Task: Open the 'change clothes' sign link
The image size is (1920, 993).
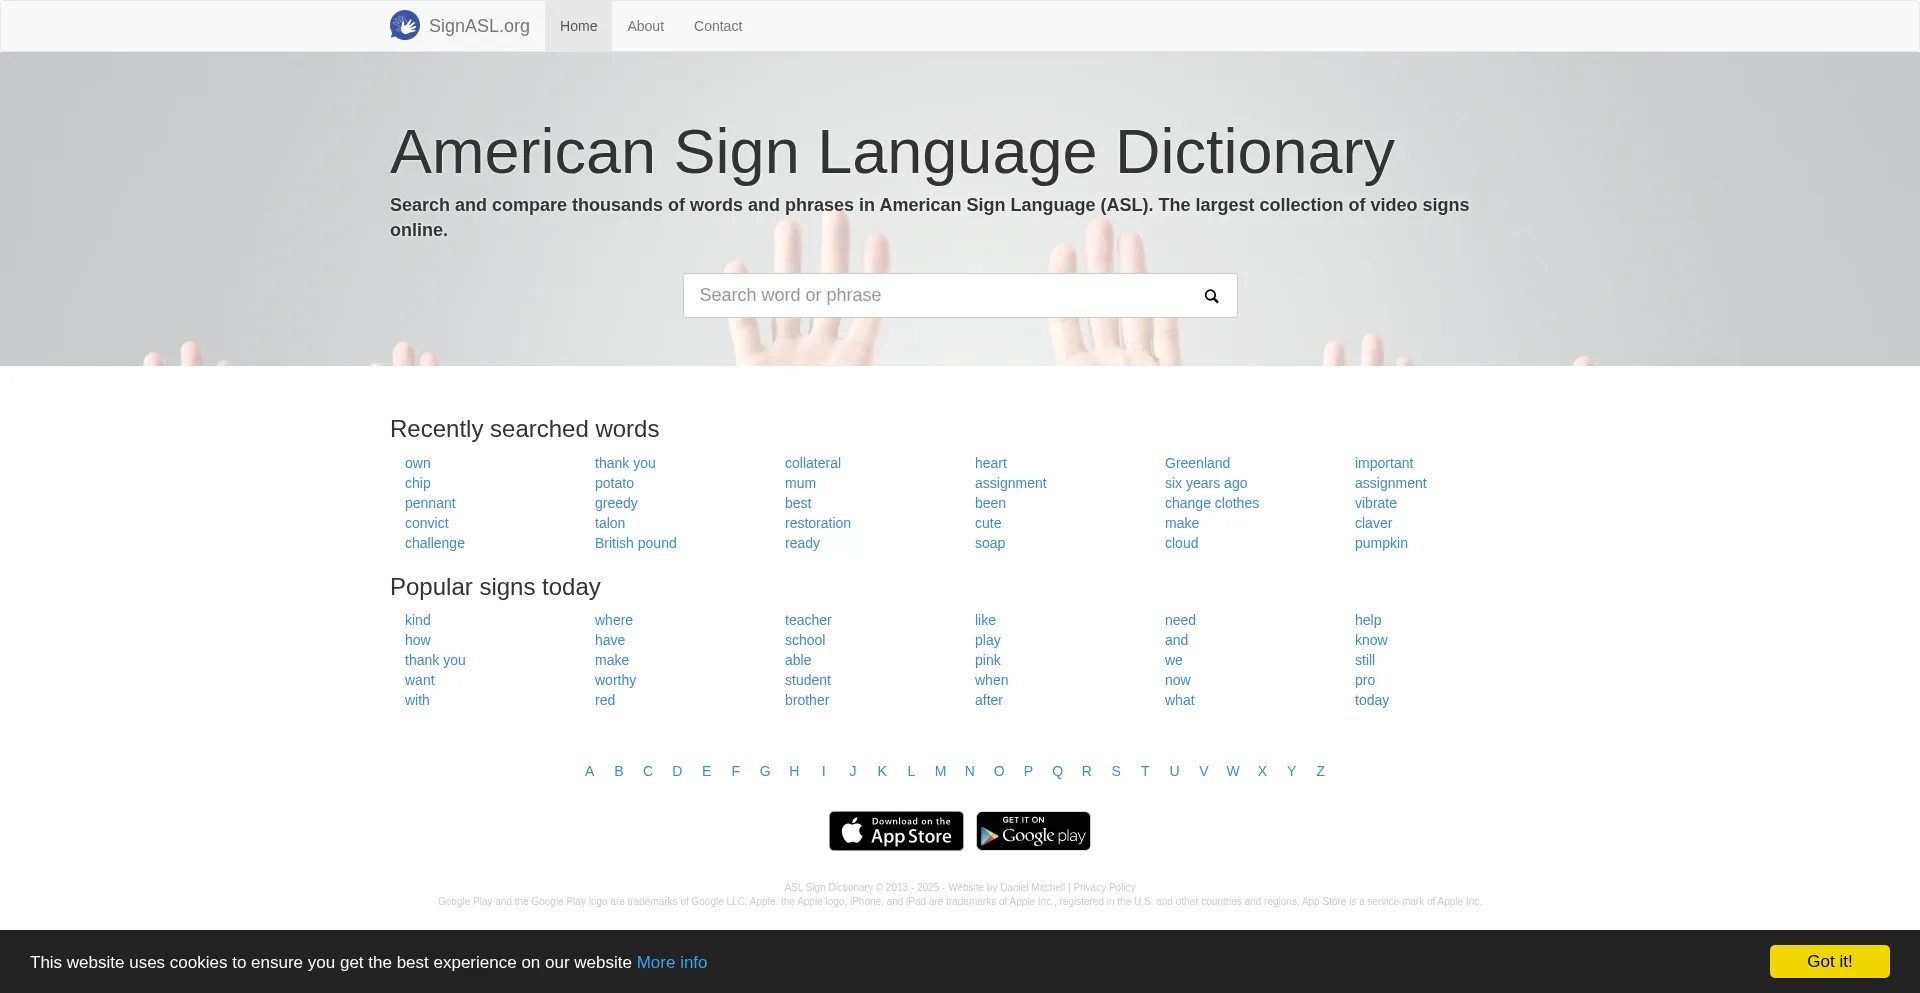Action: pyautogui.click(x=1211, y=503)
